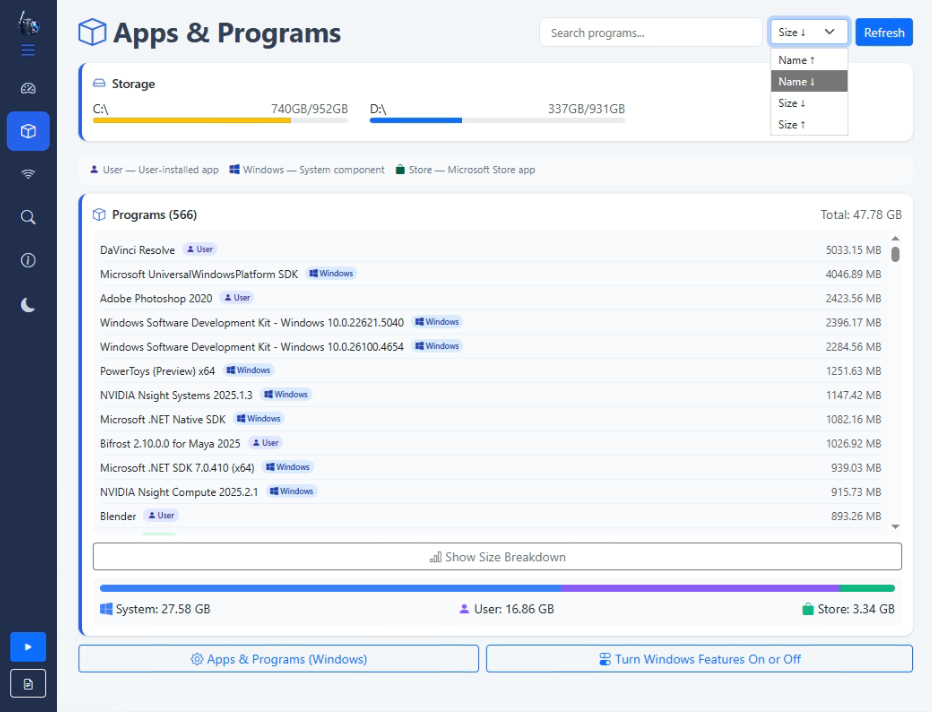
Task: Open the document icon below the play button
Action: click(28, 684)
